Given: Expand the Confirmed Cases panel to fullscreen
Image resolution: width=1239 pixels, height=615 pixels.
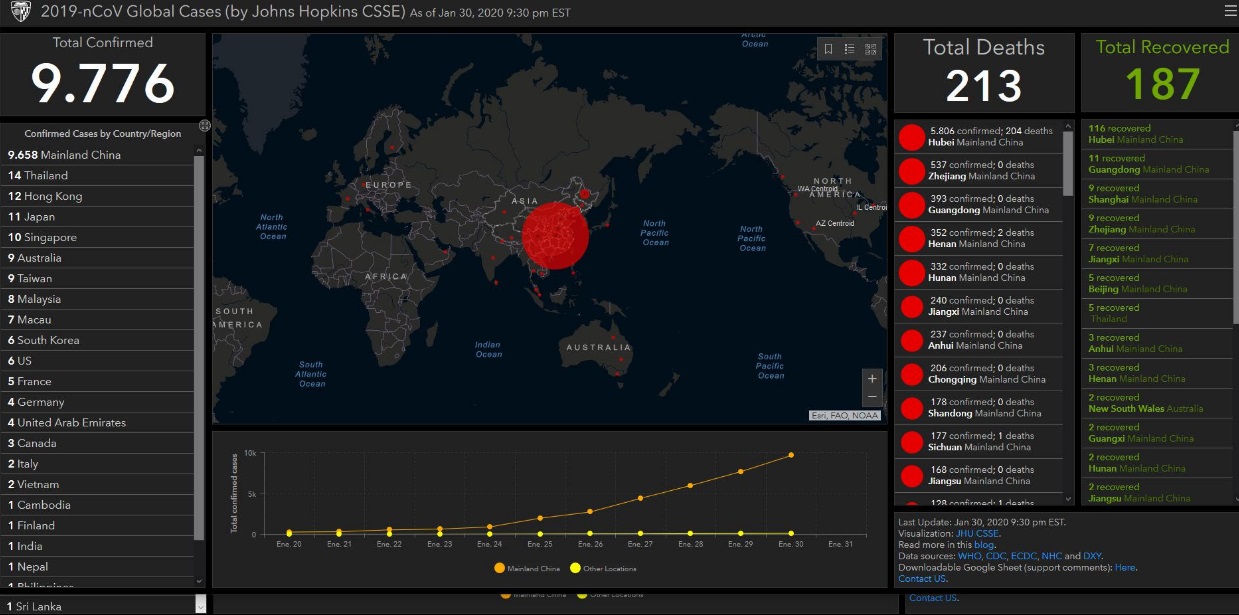Looking at the screenshot, I should pos(204,126).
